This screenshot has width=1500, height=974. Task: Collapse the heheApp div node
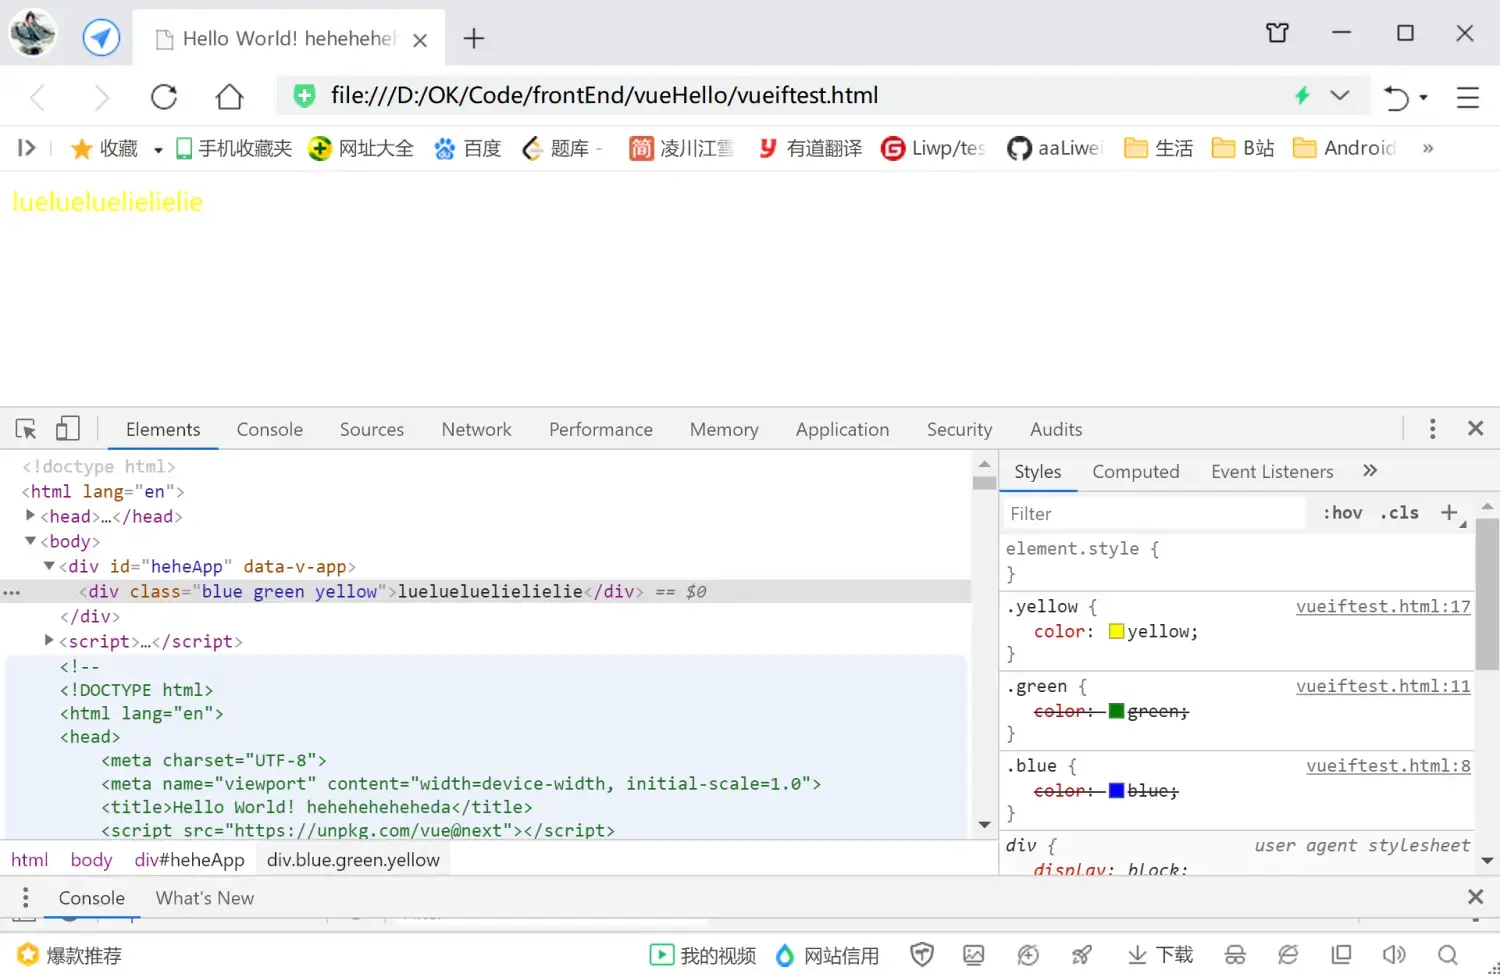coord(49,565)
